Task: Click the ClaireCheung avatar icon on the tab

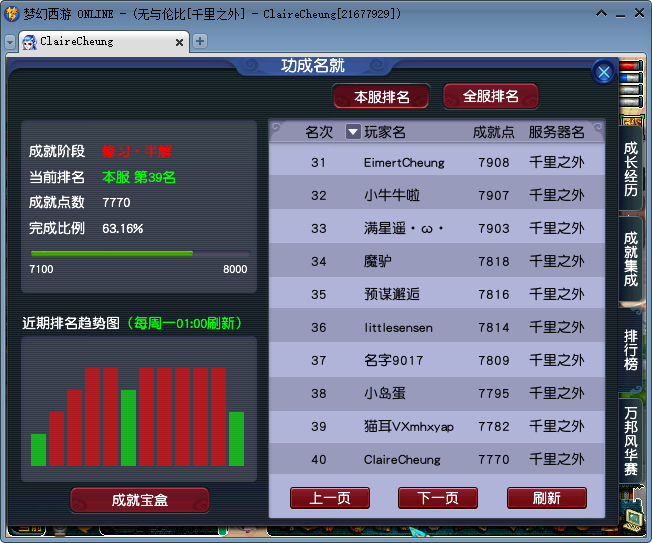Action: click(x=29, y=42)
